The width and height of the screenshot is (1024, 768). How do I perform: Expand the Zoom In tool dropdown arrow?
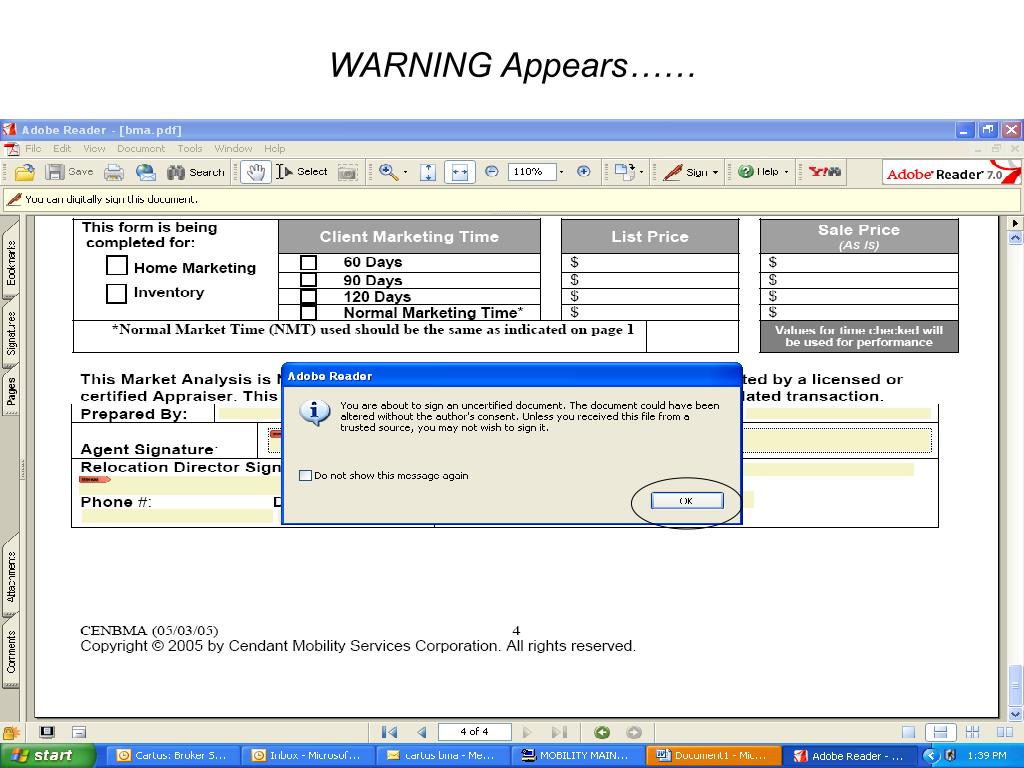click(406, 172)
